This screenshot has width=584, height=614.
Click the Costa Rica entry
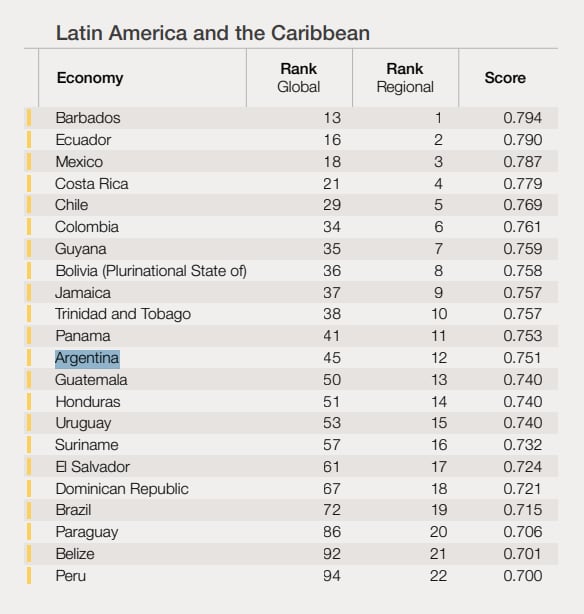pos(92,184)
